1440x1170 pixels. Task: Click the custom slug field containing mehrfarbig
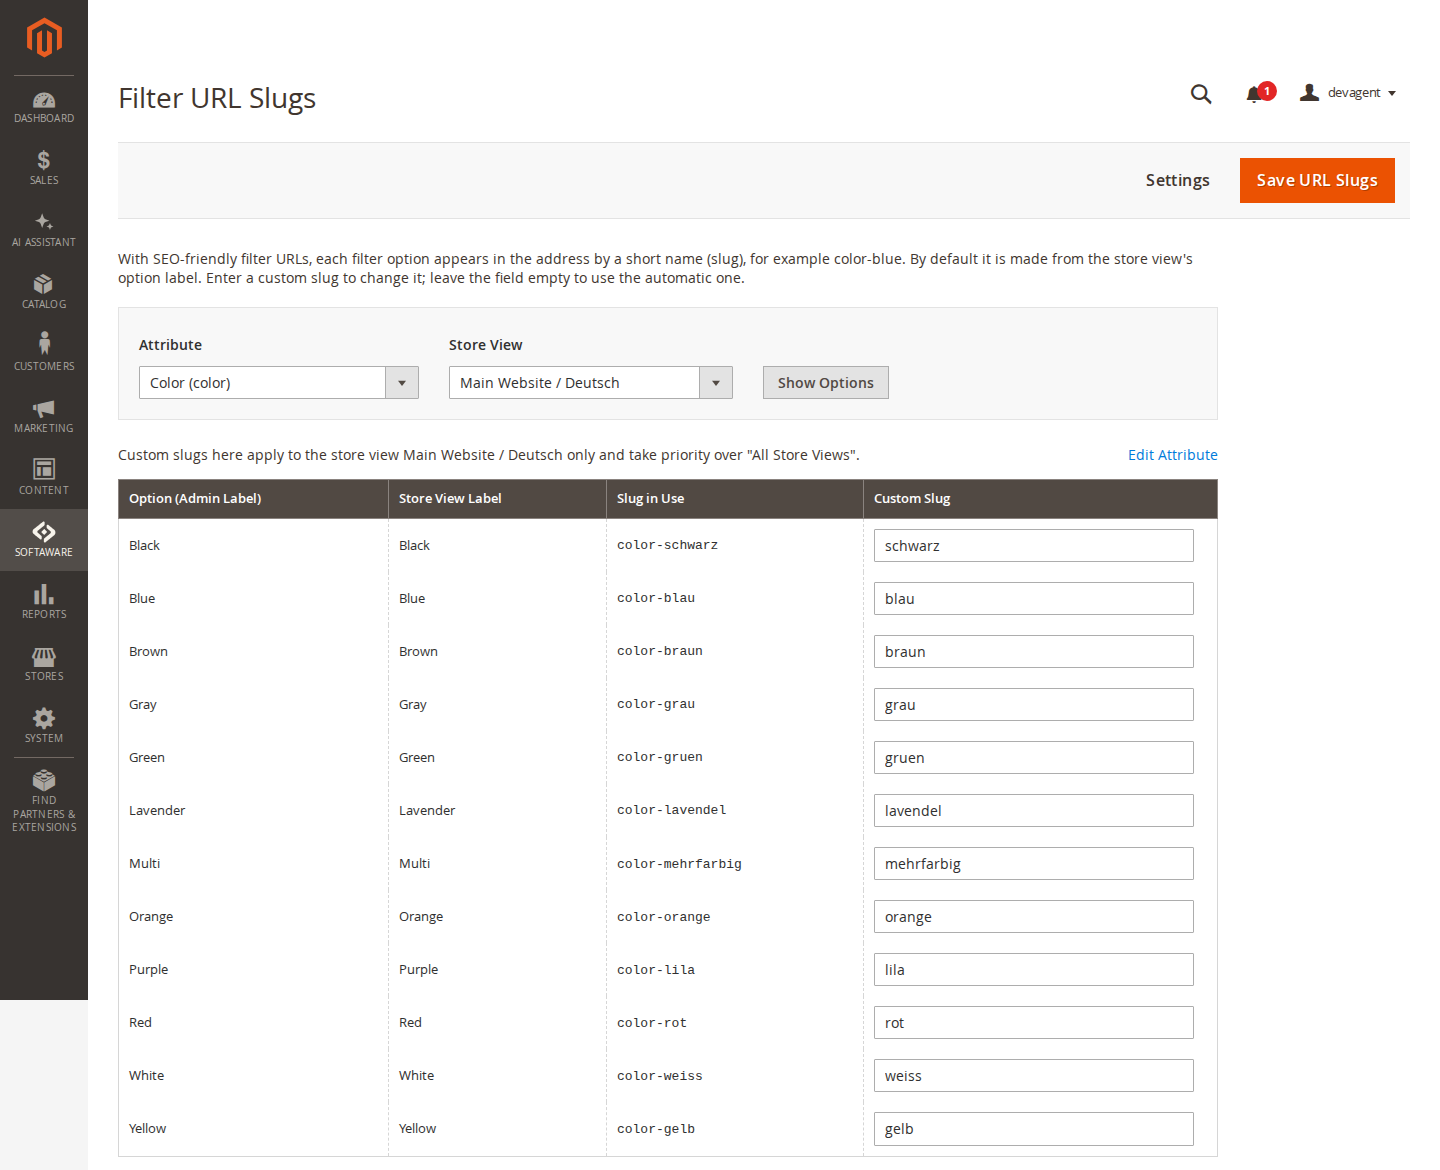click(x=1034, y=864)
